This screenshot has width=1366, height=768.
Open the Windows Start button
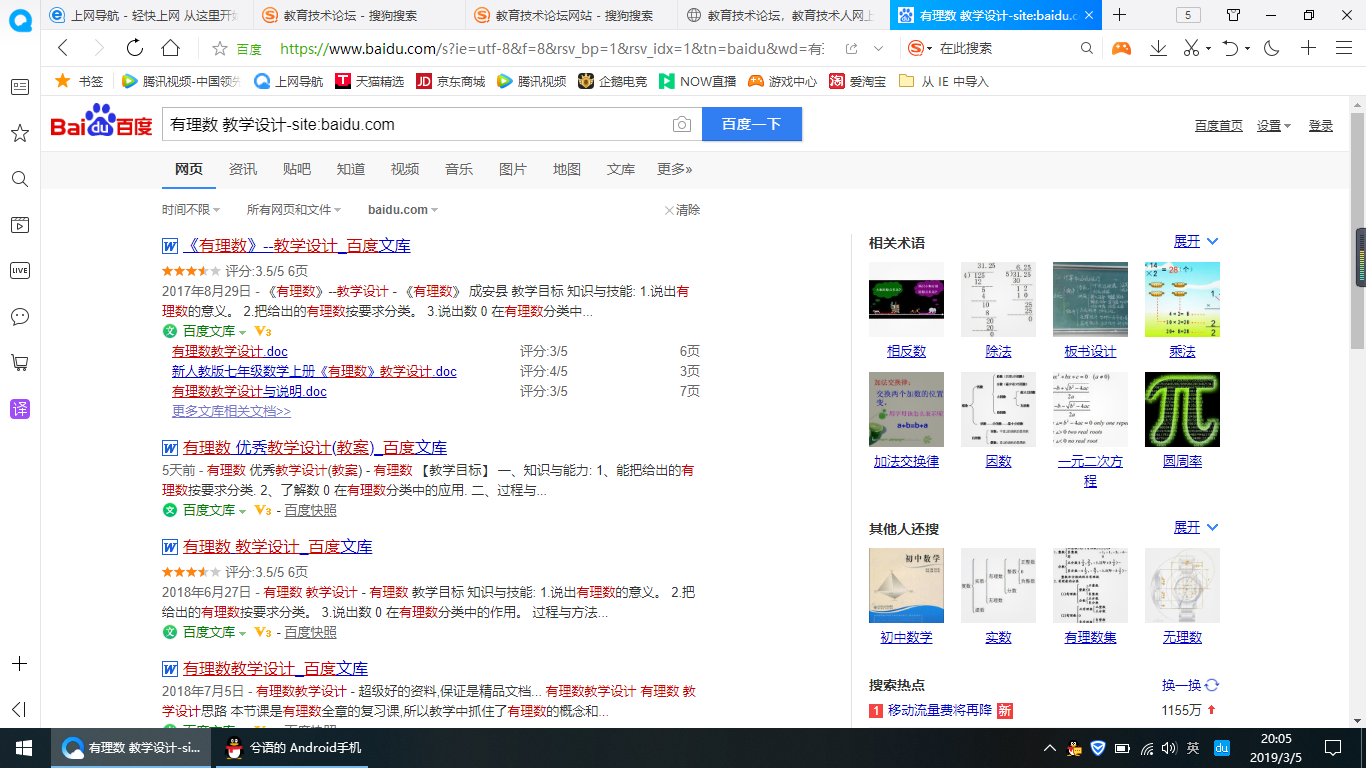pyautogui.click(x=24, y=747)
